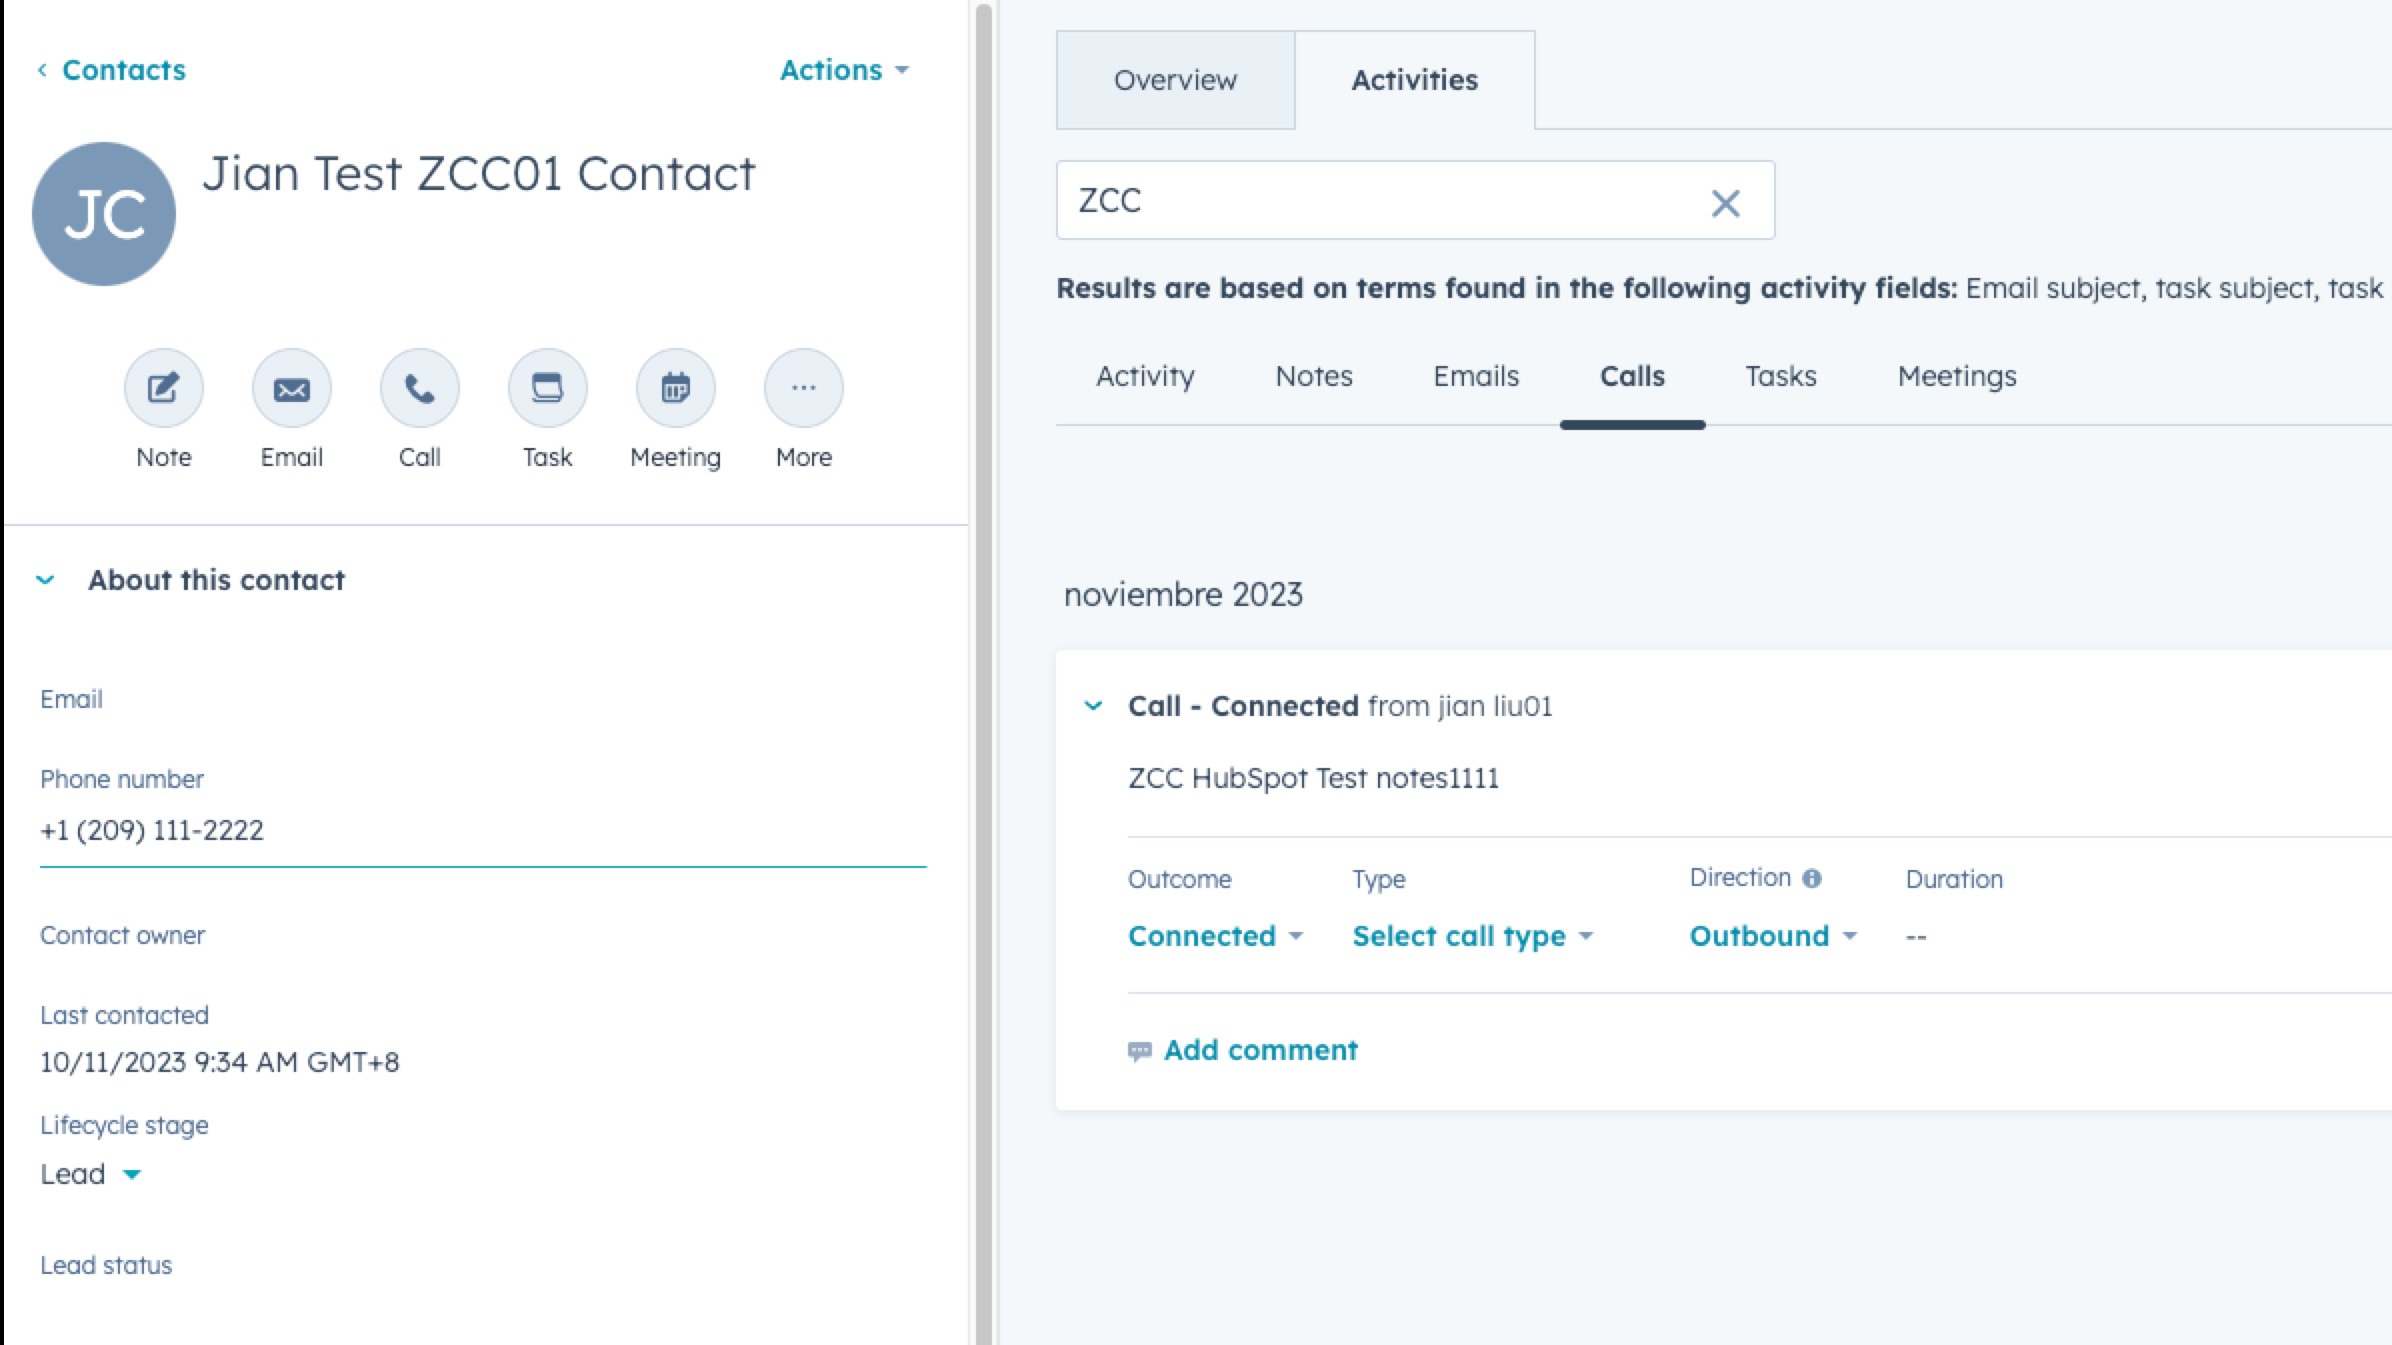Open the Select call type dropdown
The image size is (2392, 1345).
click(1472, 936)
